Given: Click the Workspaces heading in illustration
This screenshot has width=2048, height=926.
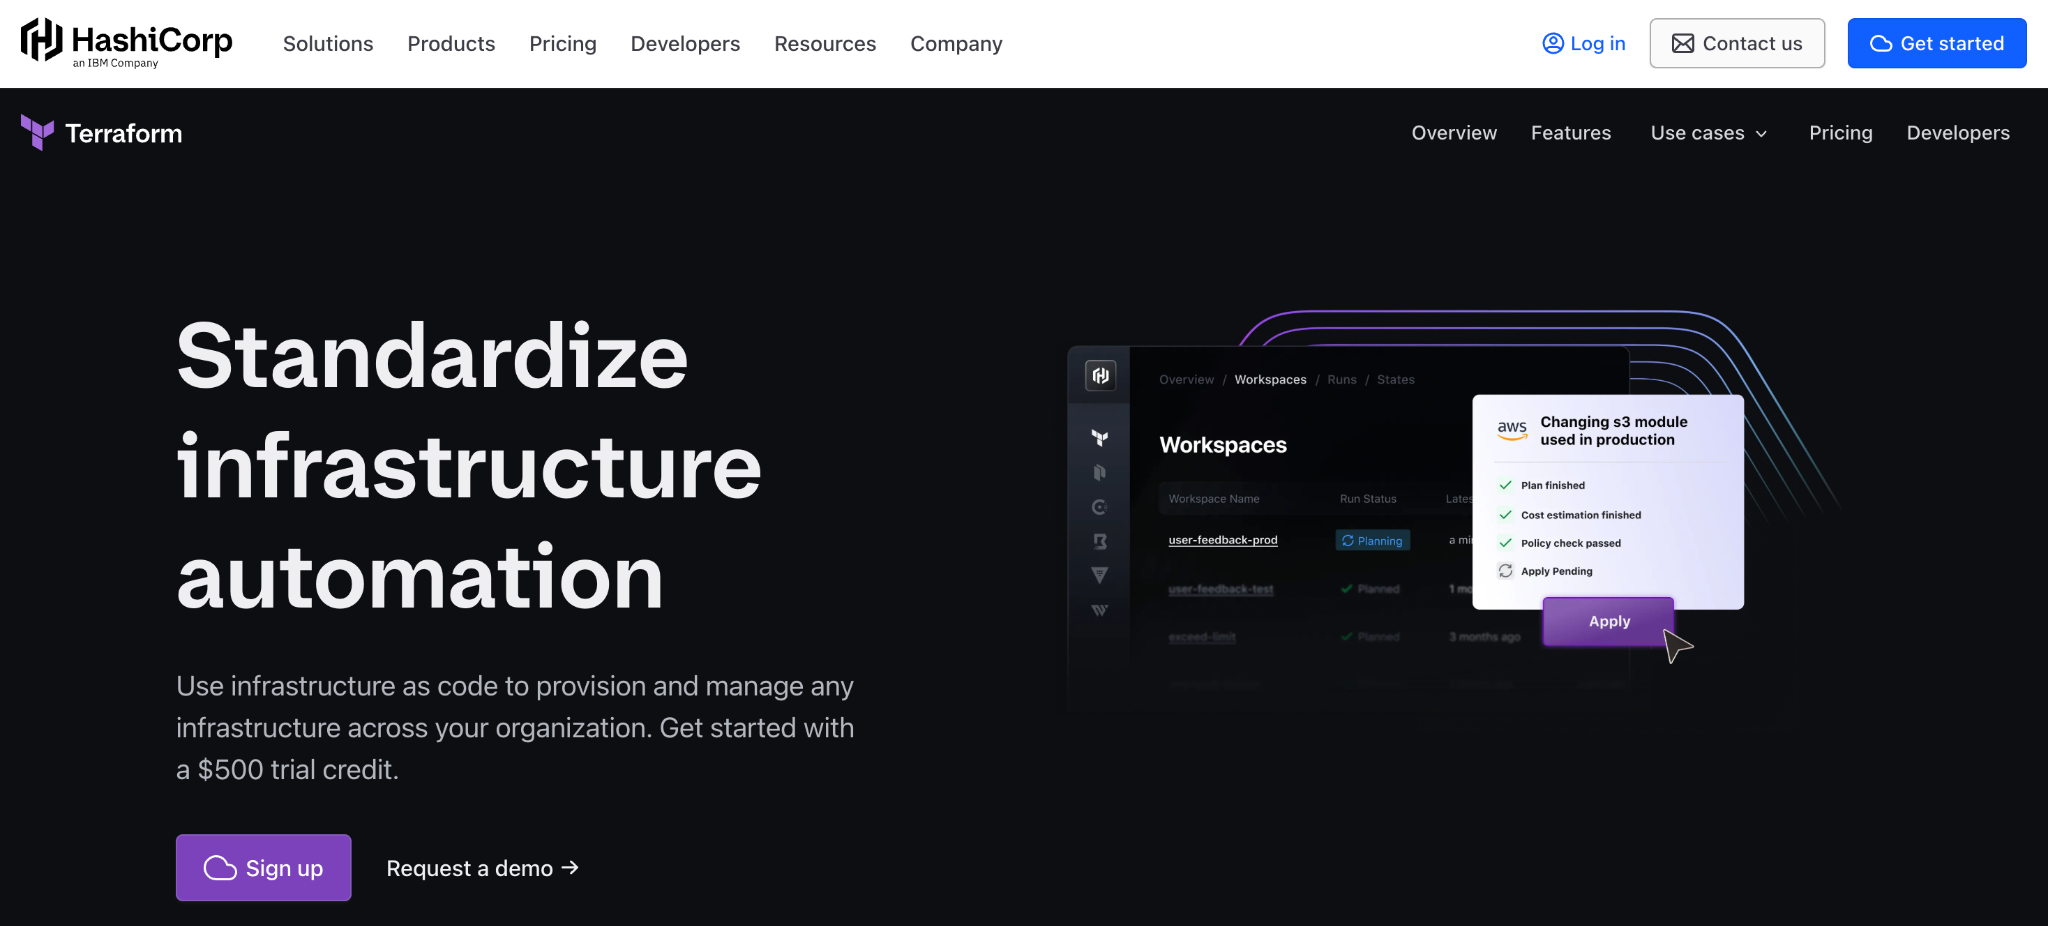Looking at the screenshot, I should [1223, 445].
